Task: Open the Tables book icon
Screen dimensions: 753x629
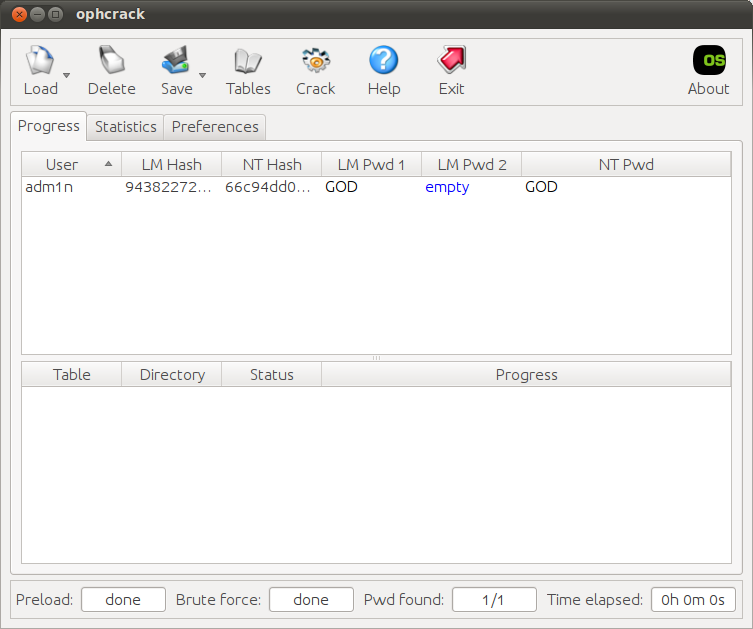Action: coord(248,61)
